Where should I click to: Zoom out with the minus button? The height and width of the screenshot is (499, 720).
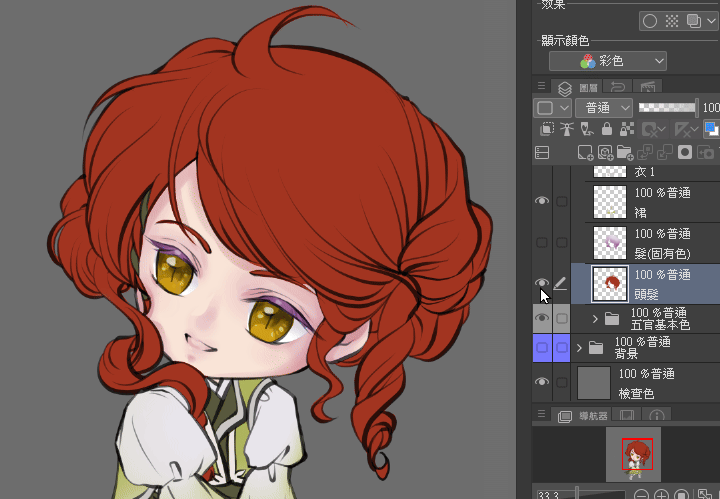pyautogui.click(x=641, y=495)
